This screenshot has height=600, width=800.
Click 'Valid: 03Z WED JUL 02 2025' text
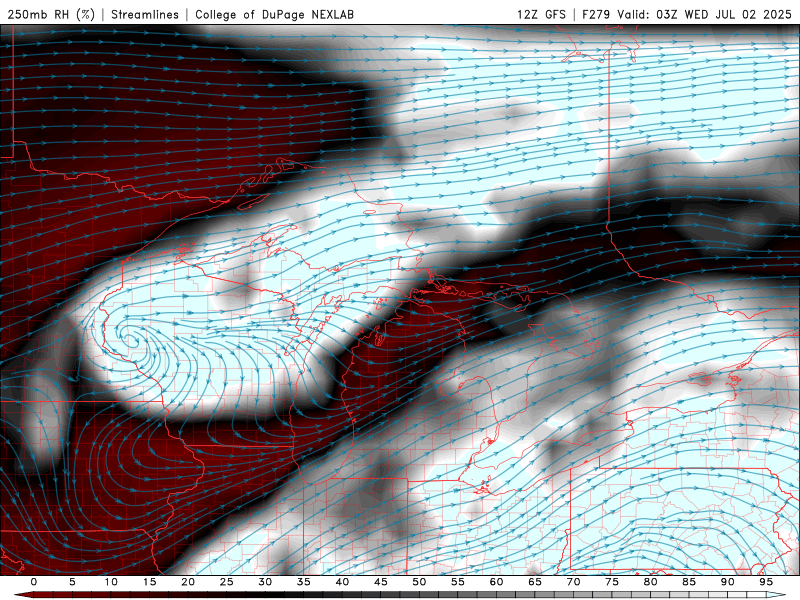click(x=704, y=14)
